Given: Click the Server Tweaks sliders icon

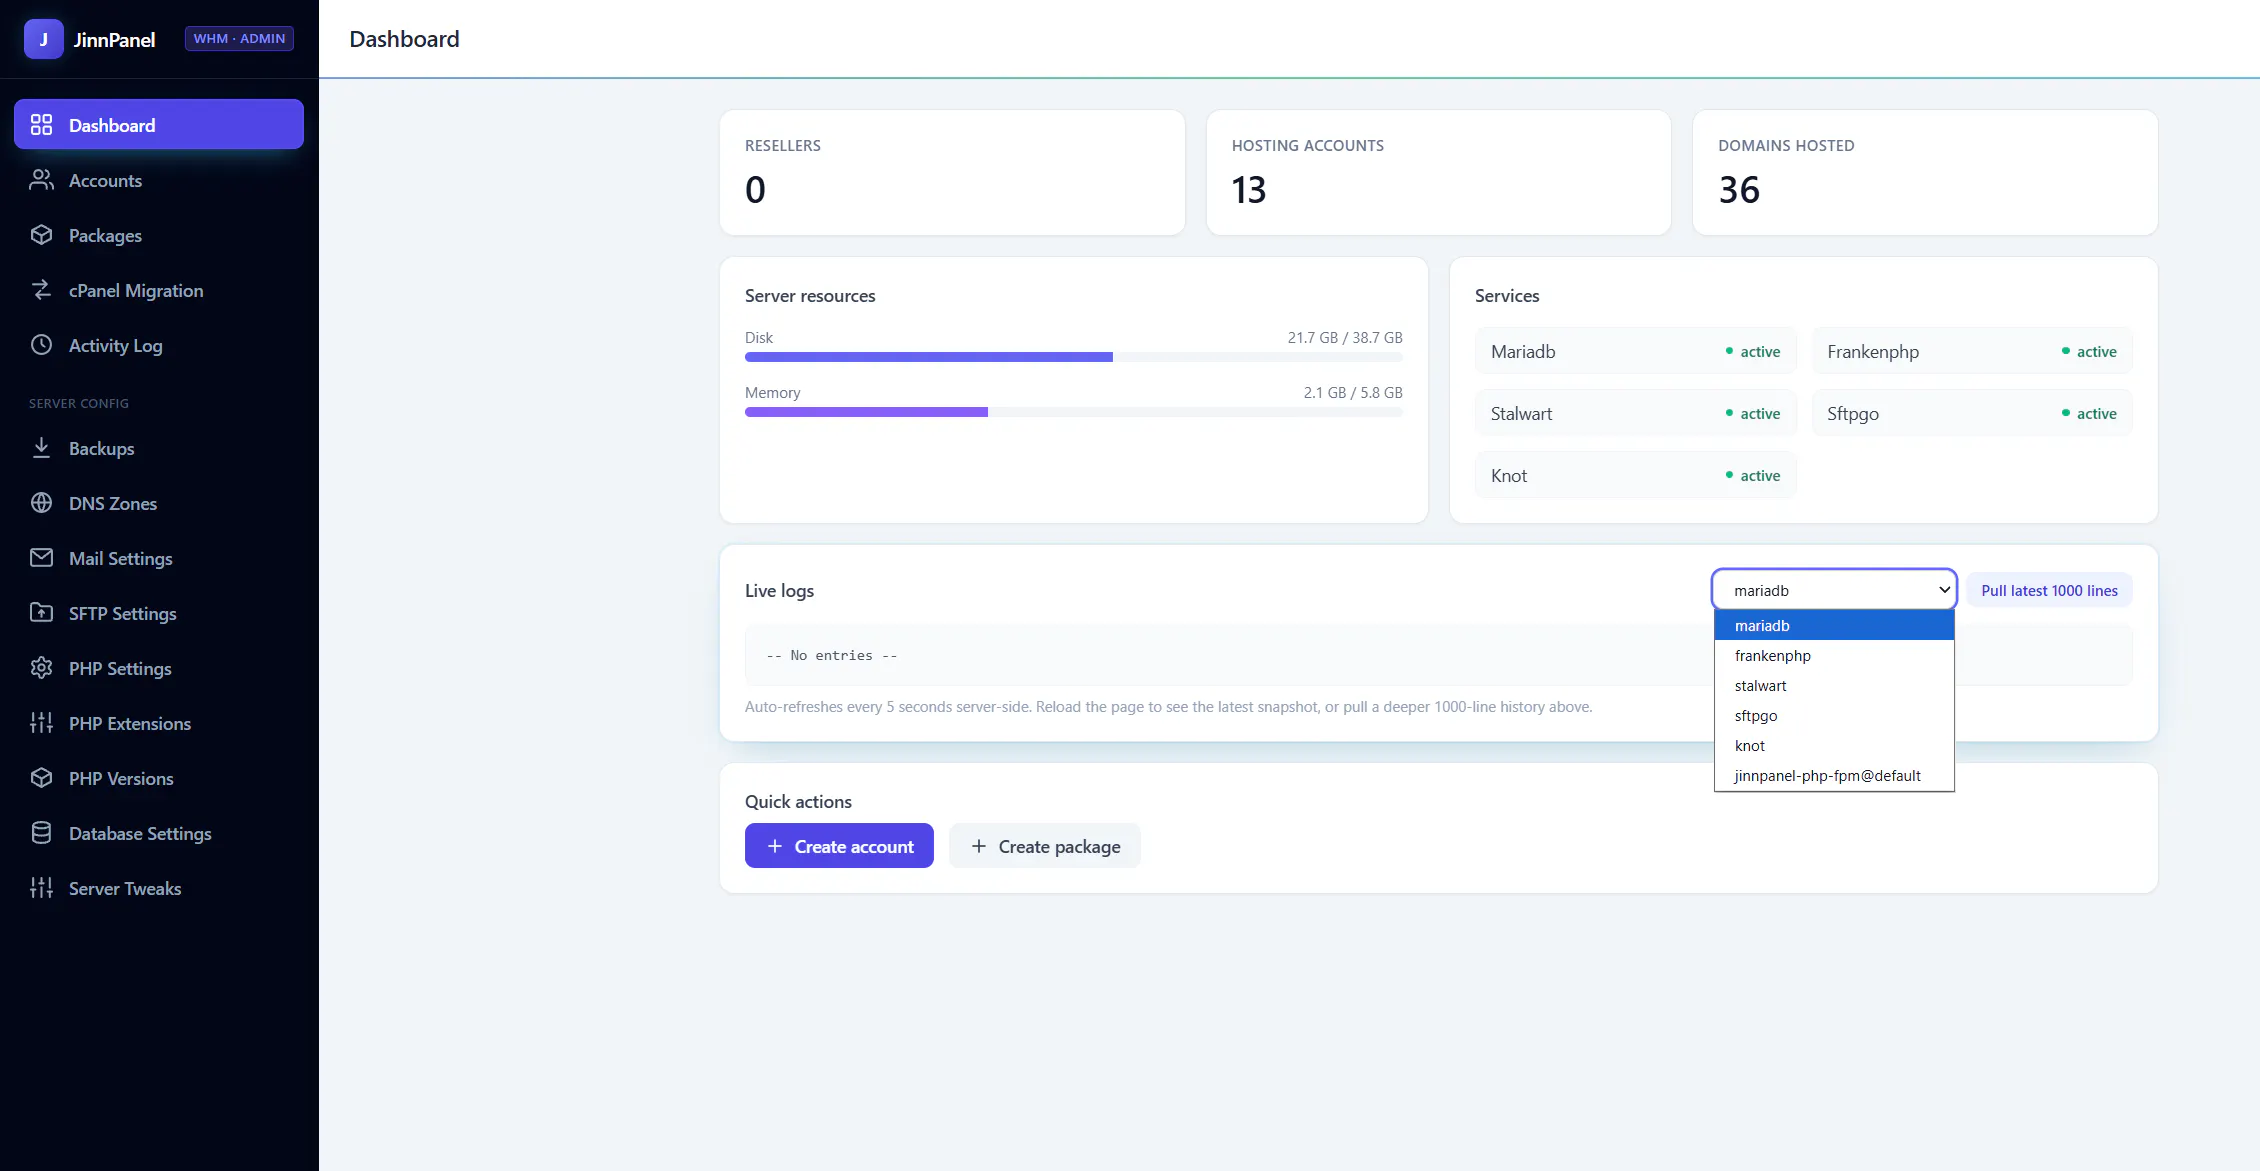Looking at the screenshot, I should 41,888.
